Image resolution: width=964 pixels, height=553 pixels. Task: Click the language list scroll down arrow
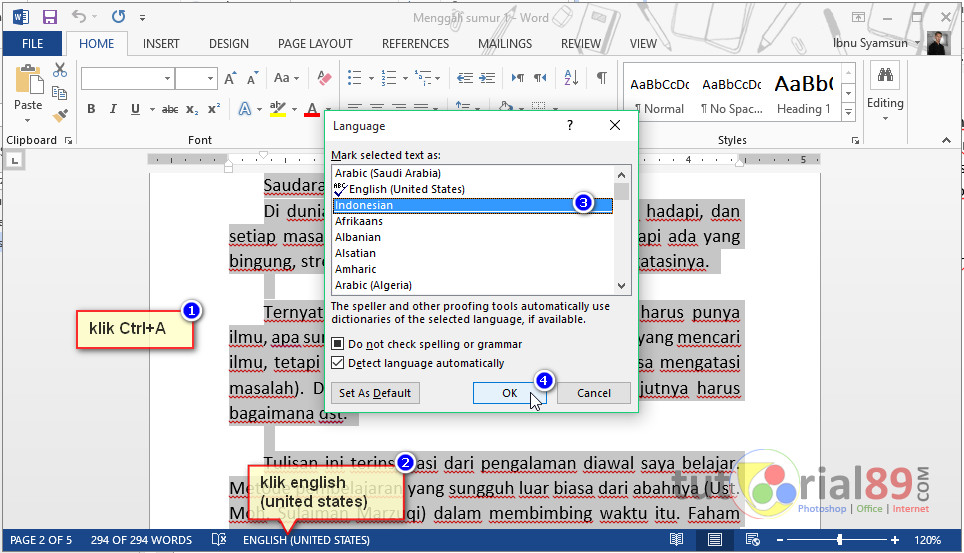[622, 285]
